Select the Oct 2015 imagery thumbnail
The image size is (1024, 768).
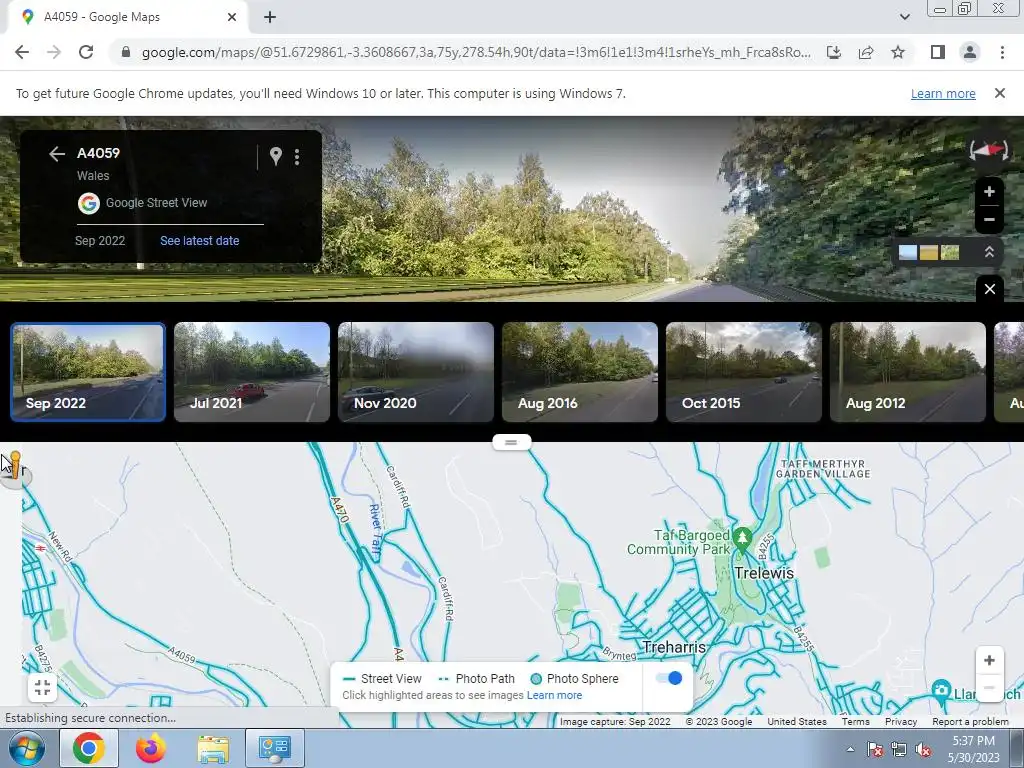744,372
